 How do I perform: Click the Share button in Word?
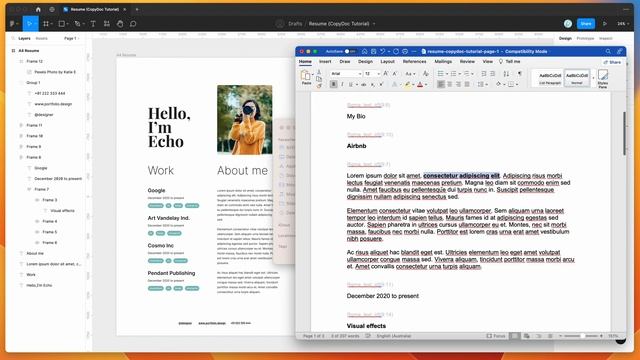pyautogui.click(x=612, y=62)
